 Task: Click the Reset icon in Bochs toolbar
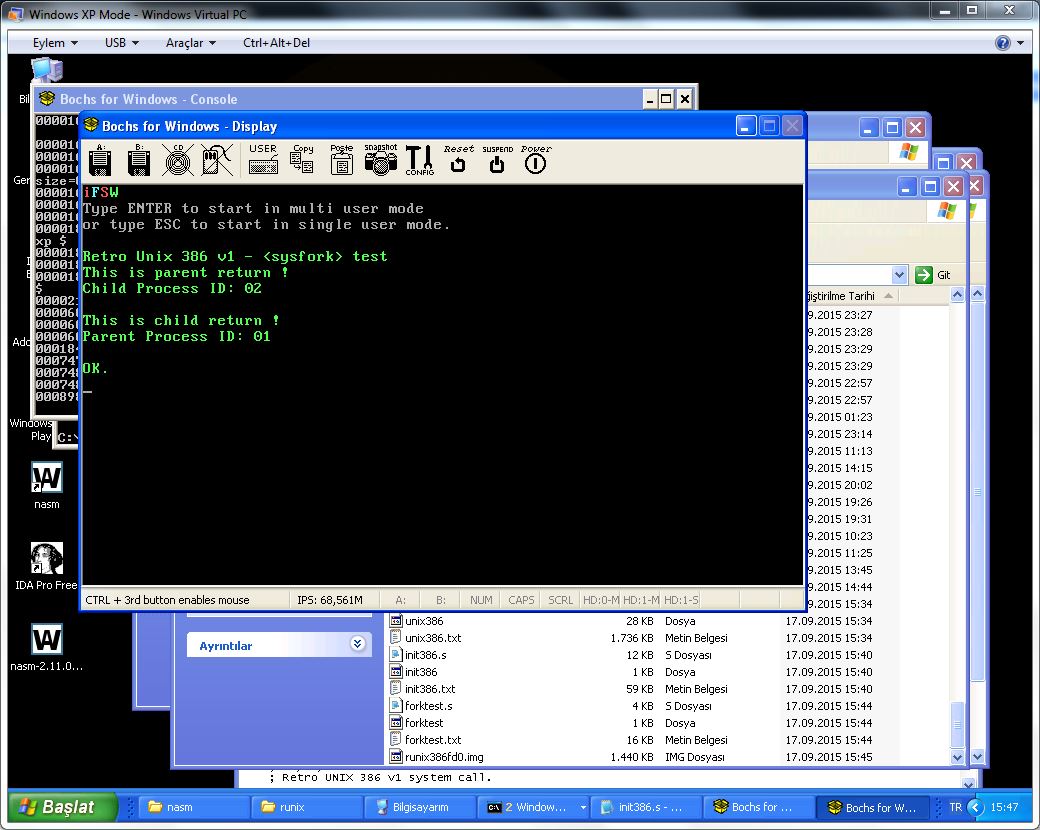458,159
